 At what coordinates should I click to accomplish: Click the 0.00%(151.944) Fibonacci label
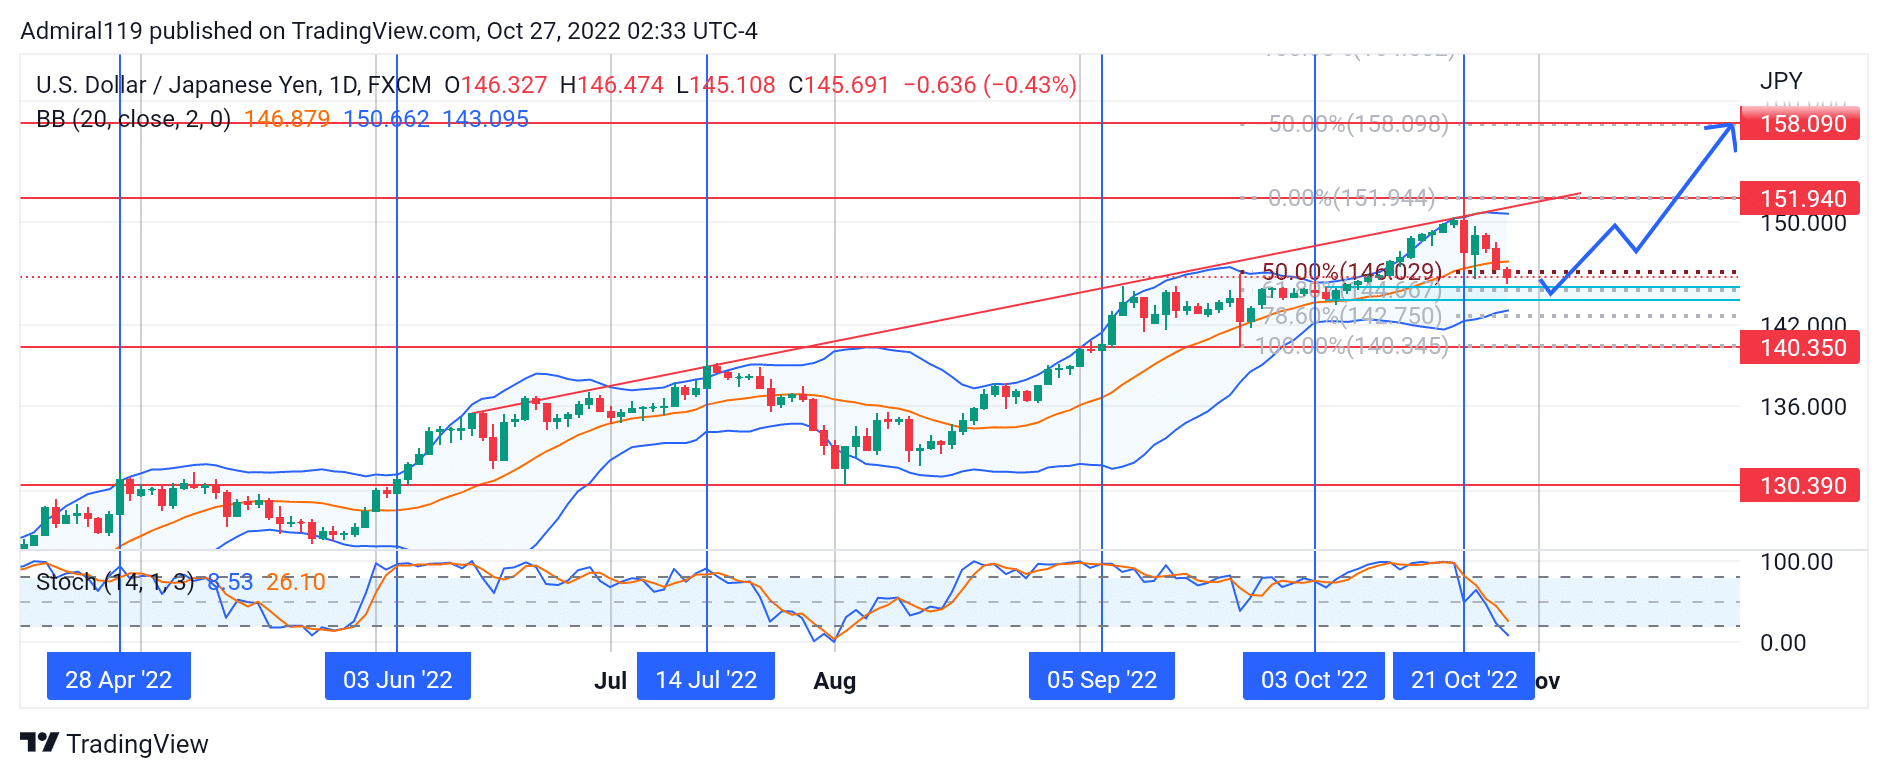click(1351, 198)
